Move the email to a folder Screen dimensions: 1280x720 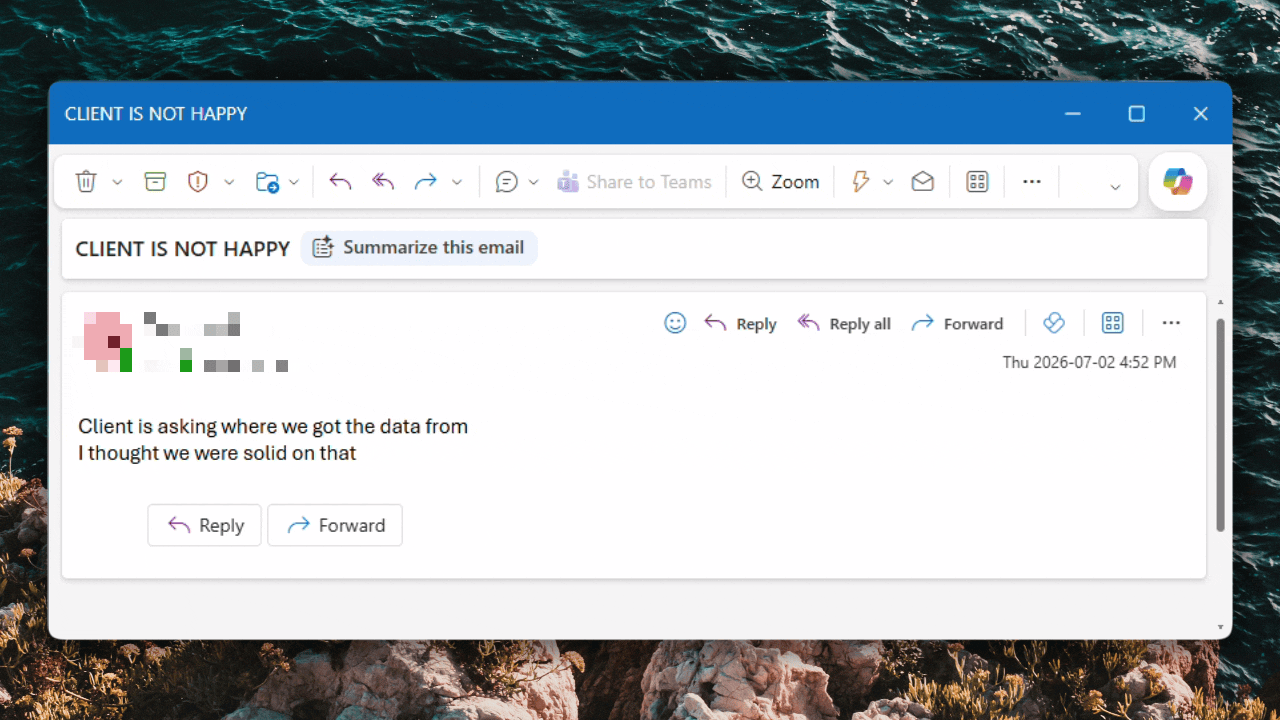point(267,181)
